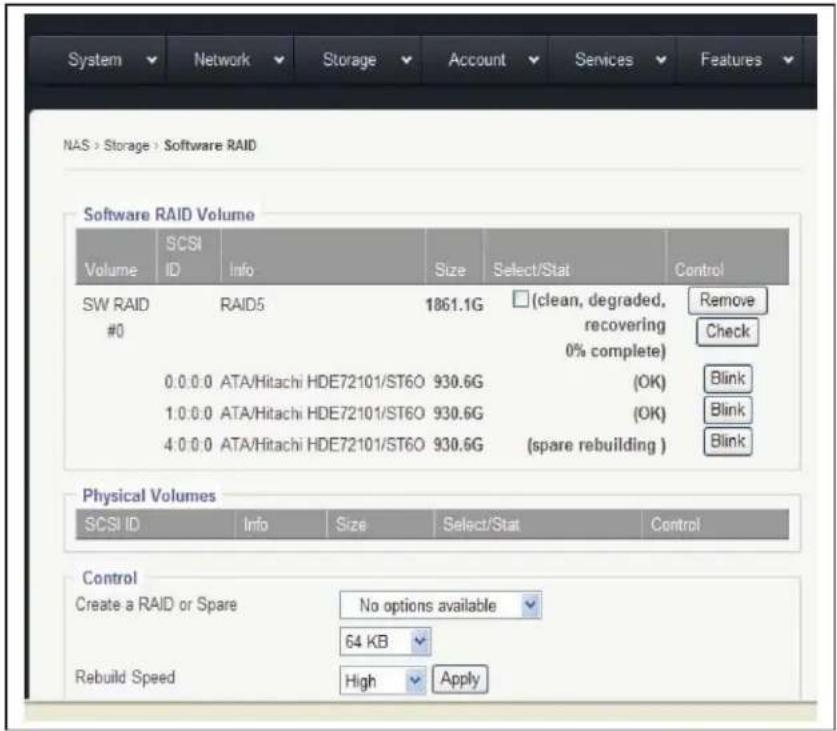Select the RAID5 info text

coord(242,305)
